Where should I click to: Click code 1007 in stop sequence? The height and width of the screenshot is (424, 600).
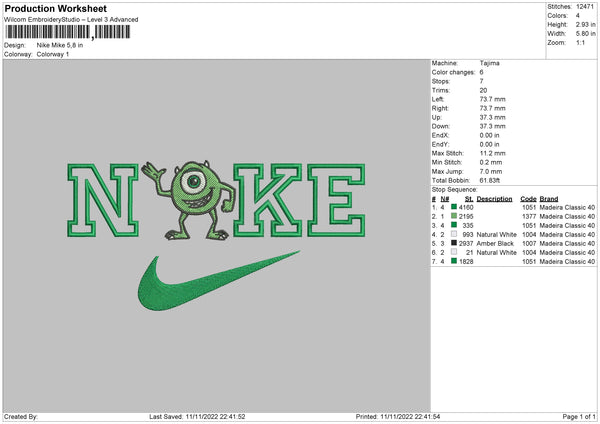point(529,243)
